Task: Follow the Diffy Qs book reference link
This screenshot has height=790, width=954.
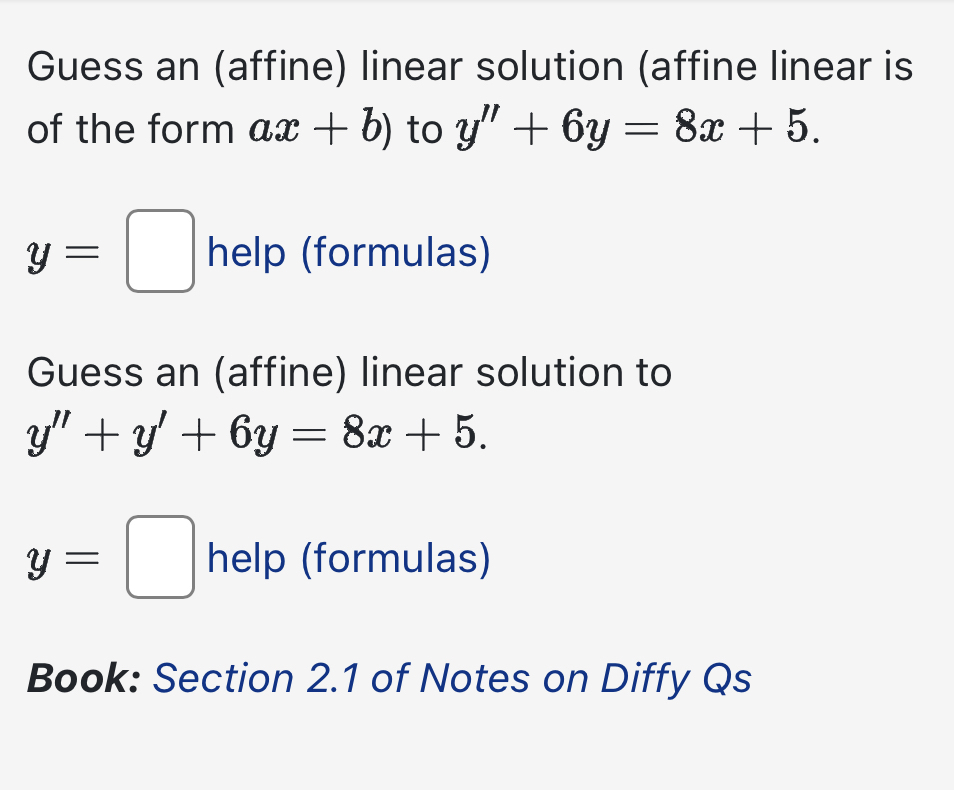Action: [451, 679]
